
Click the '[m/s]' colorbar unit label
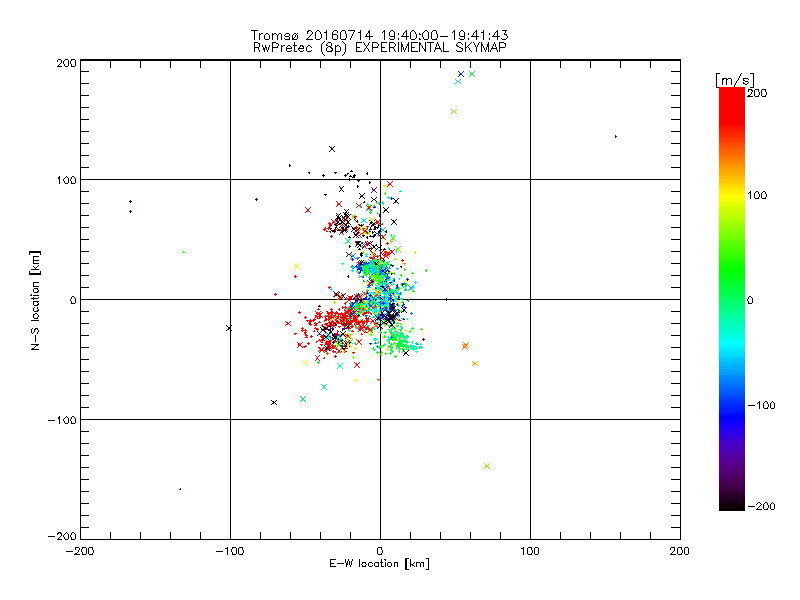pos(734,80)
